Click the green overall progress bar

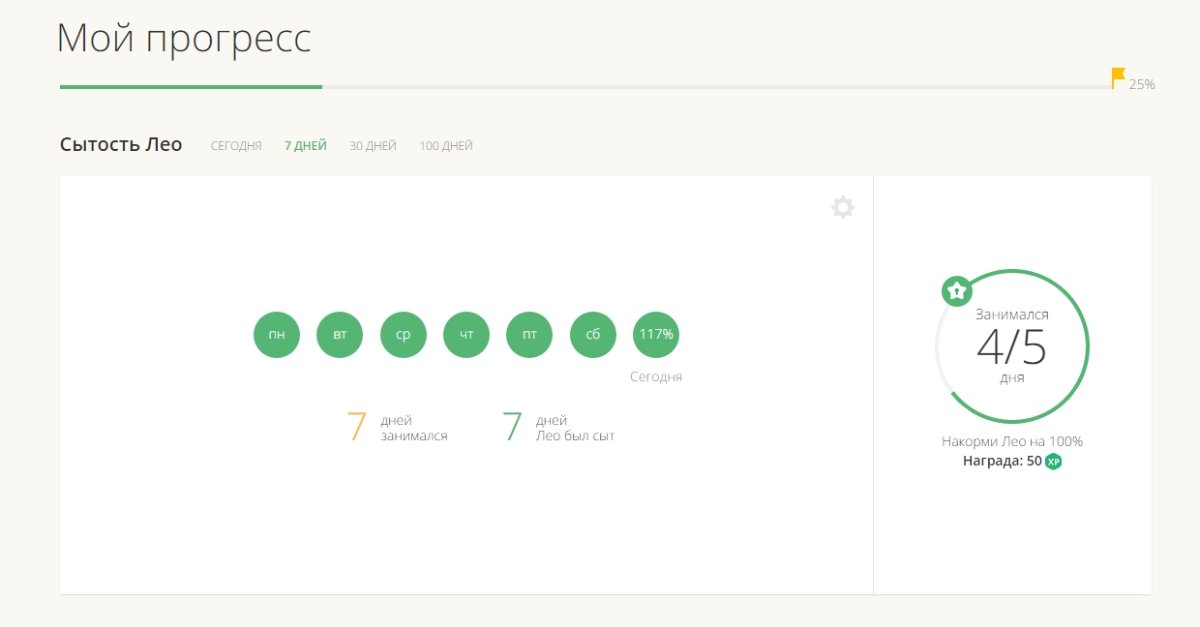(190, 87)
